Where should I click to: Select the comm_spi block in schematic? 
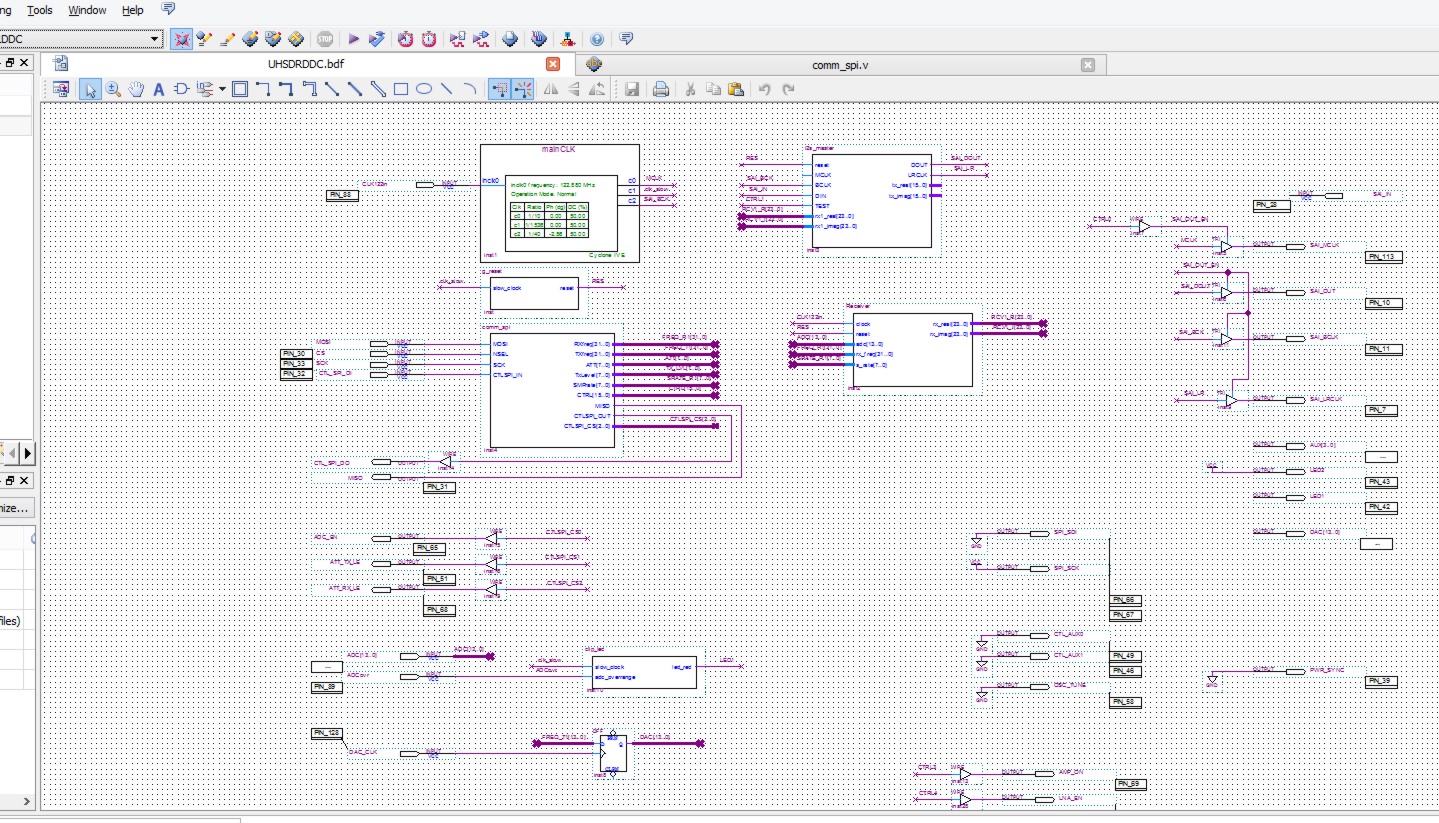tap(551, 391)
